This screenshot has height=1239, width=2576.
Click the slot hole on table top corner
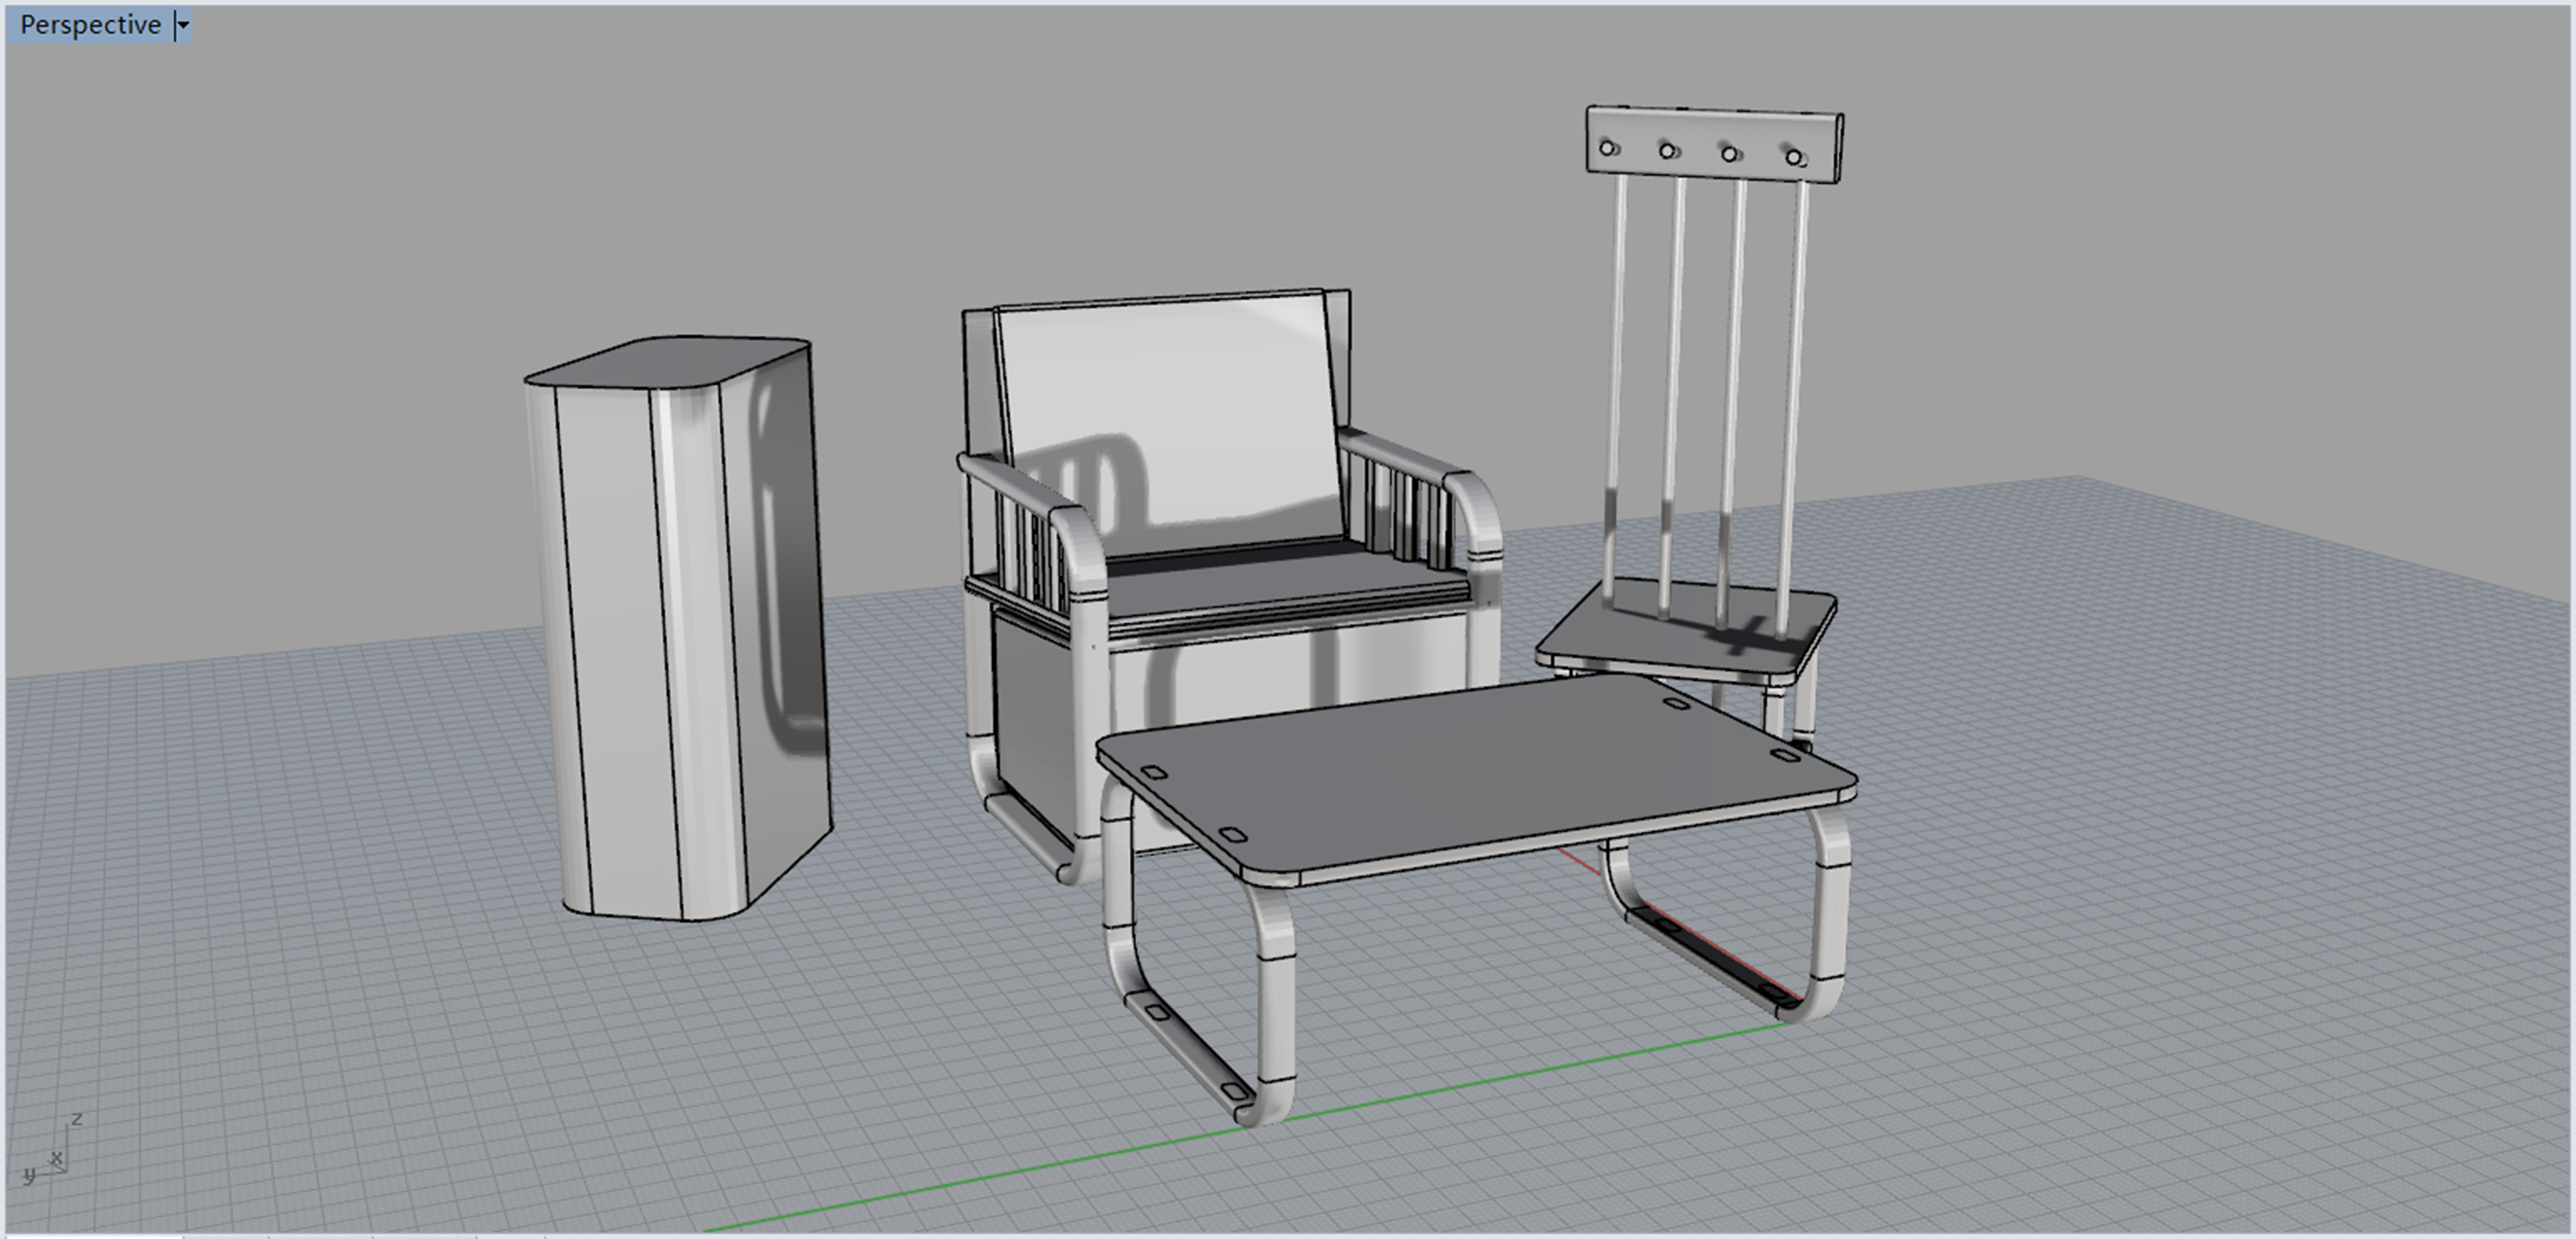coord(1154,772)
